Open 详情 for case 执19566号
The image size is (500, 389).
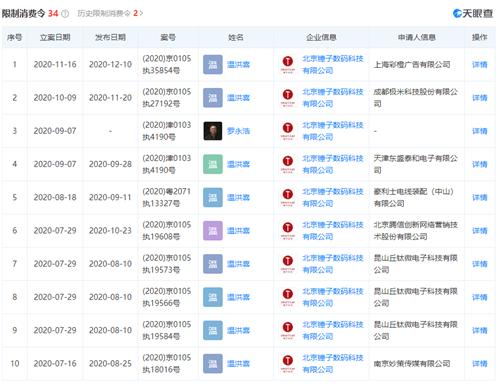[x=480, y=297]
